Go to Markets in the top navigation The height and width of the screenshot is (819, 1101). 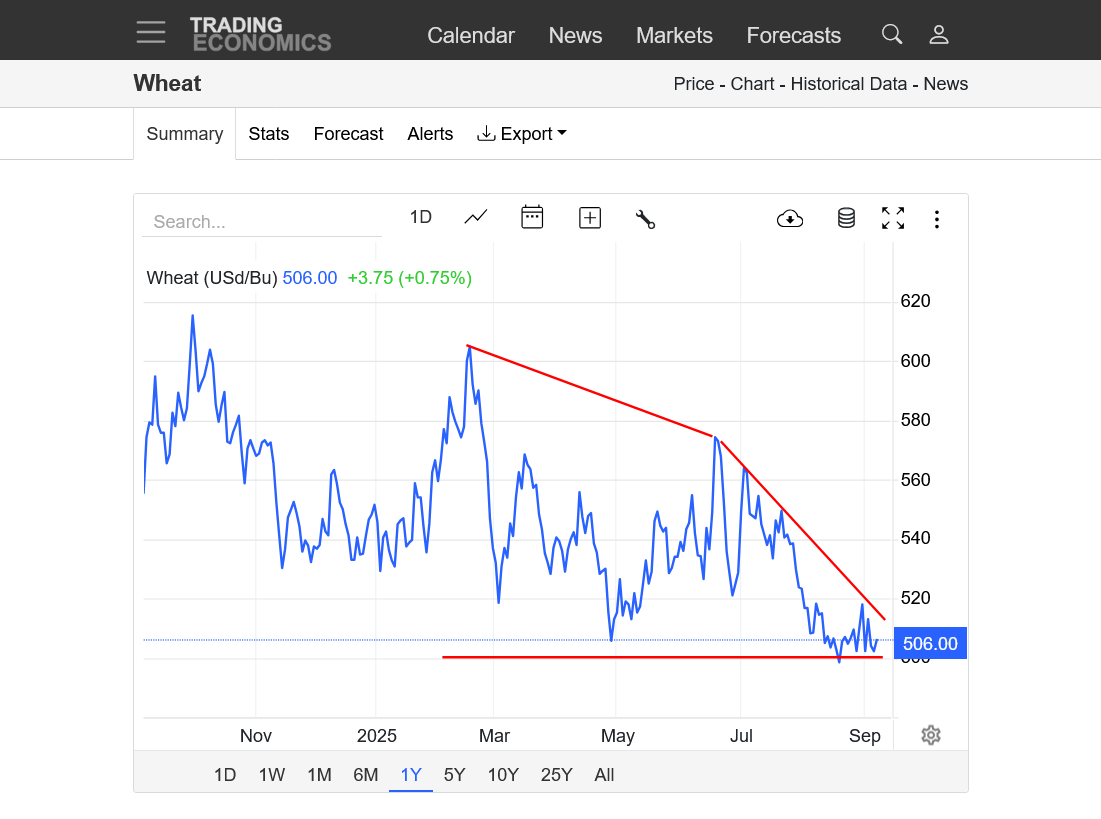click(x=674, y=36)
